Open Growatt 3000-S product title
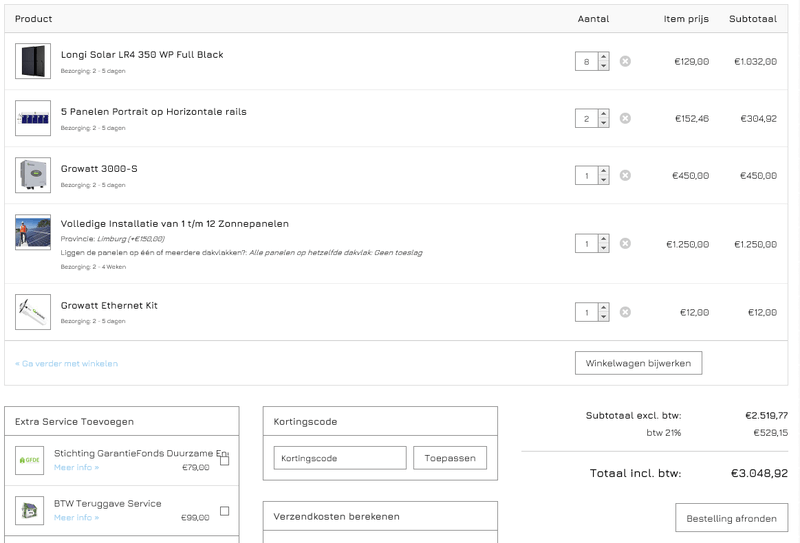 pos(99,169)
